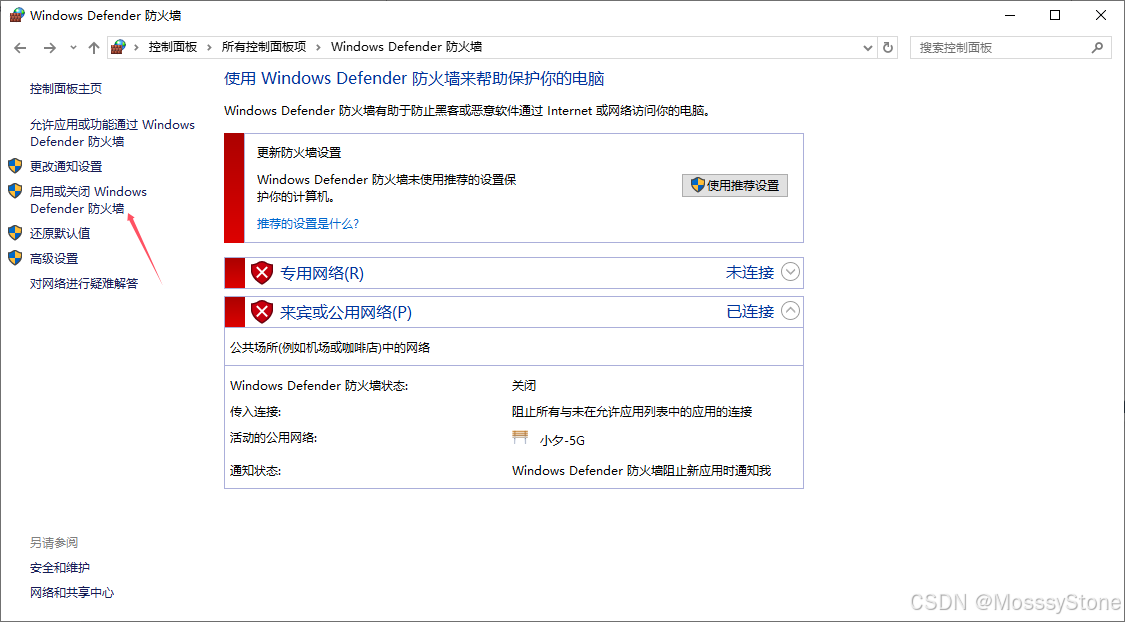Click shield icon beside 还原默认值
This screenshot has height=622, width=1125.
tap(15, 232)
